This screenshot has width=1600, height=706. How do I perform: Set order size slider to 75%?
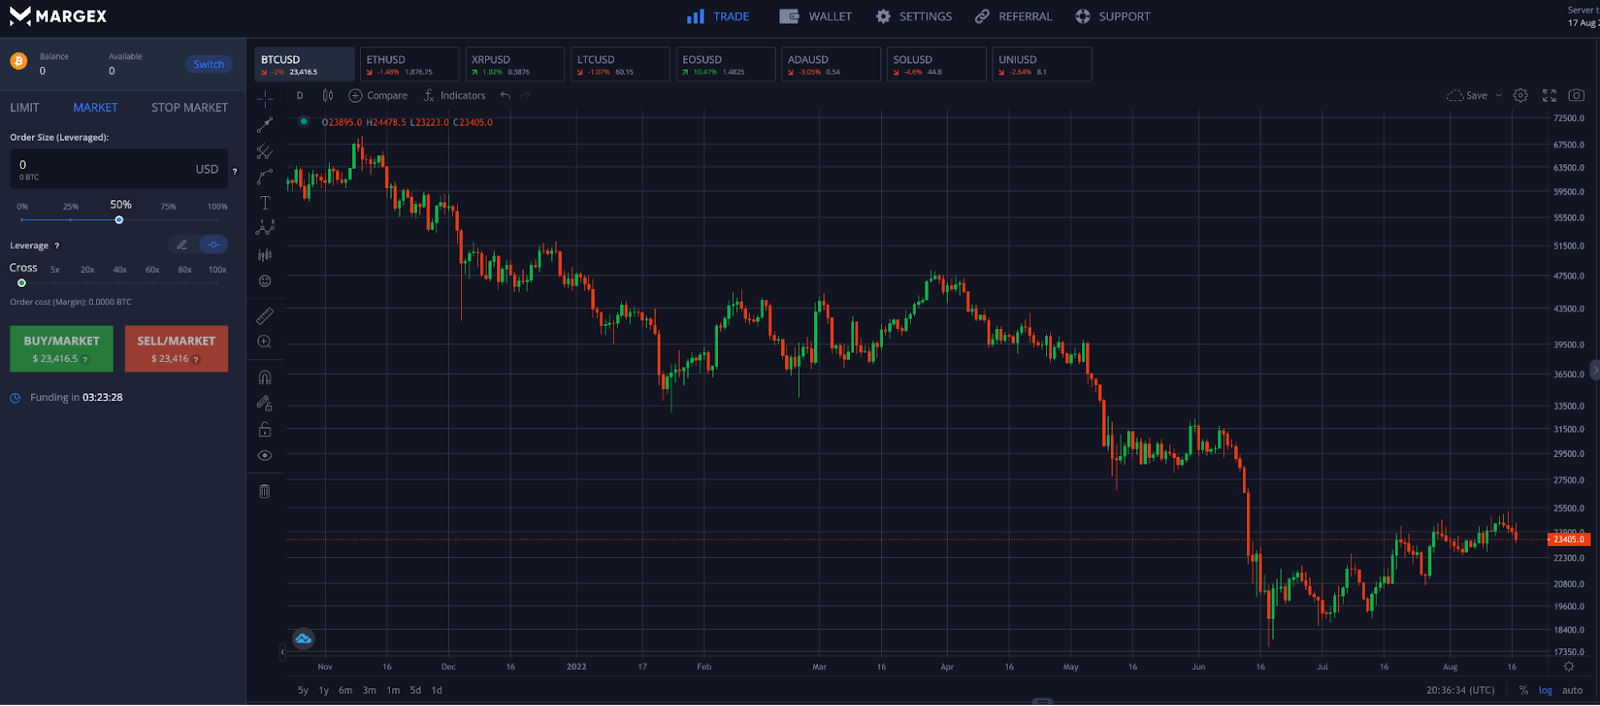168,219
